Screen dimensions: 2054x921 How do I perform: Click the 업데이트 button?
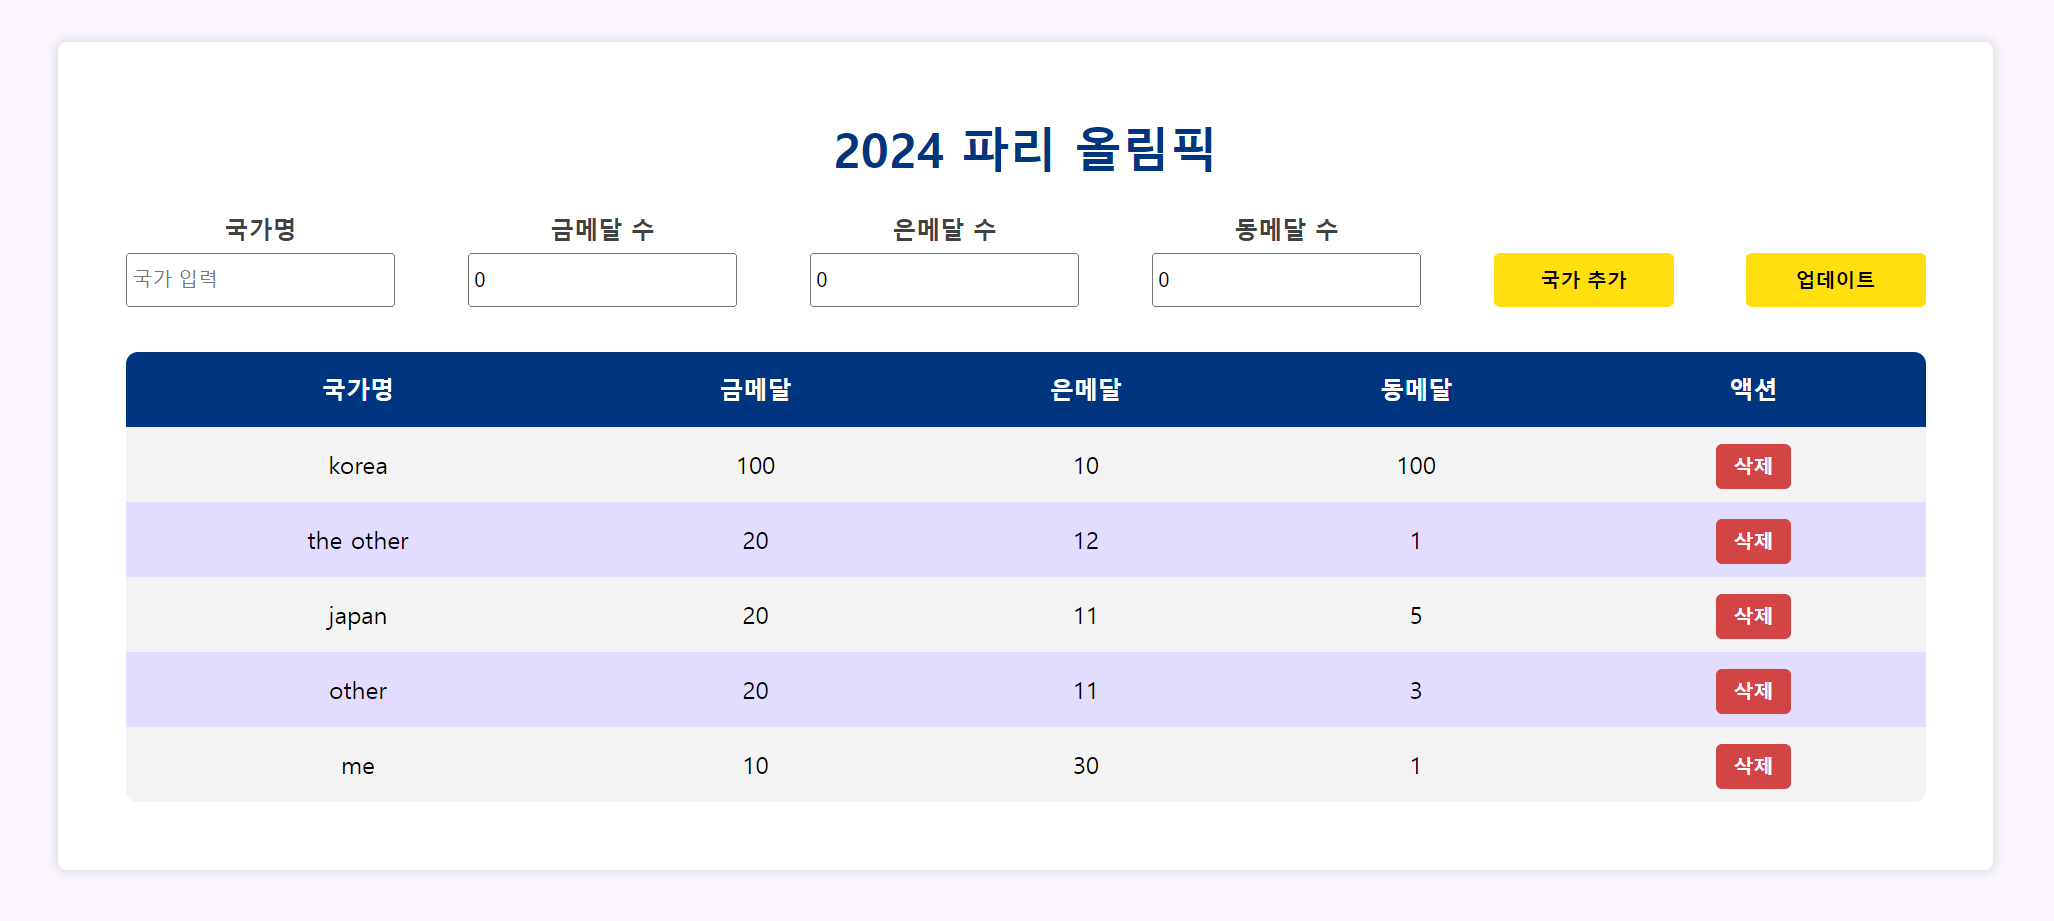pos(1836,280)
